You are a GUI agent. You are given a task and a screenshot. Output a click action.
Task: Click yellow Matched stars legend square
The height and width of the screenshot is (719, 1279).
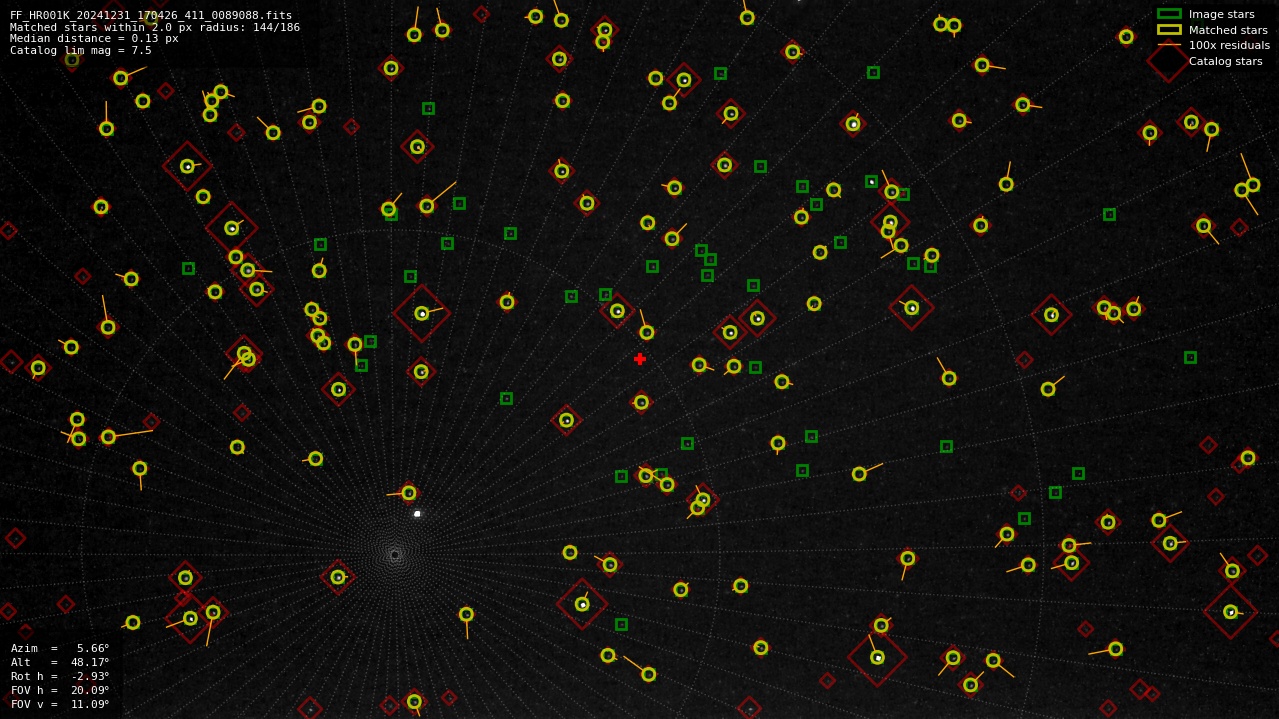pyautogui.click(x=1169, y=30)
